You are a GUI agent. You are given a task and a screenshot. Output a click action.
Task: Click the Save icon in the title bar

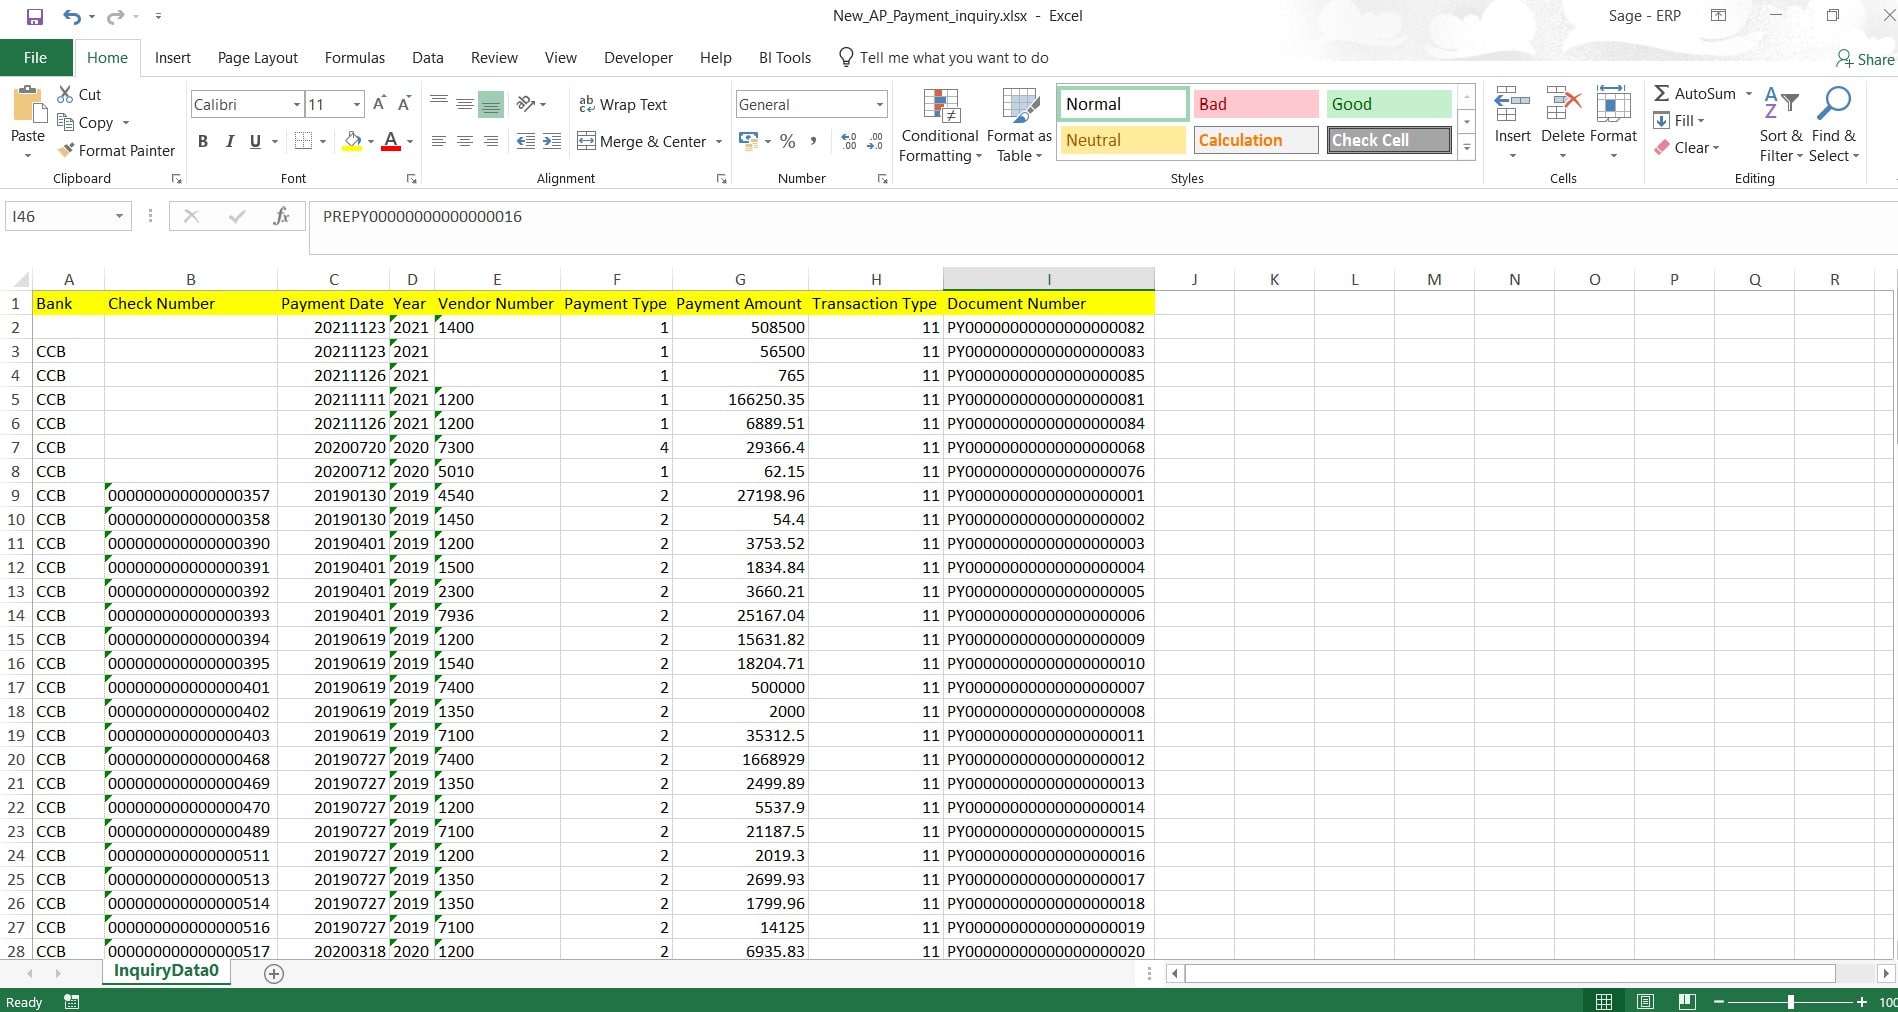tap(35, 16)
